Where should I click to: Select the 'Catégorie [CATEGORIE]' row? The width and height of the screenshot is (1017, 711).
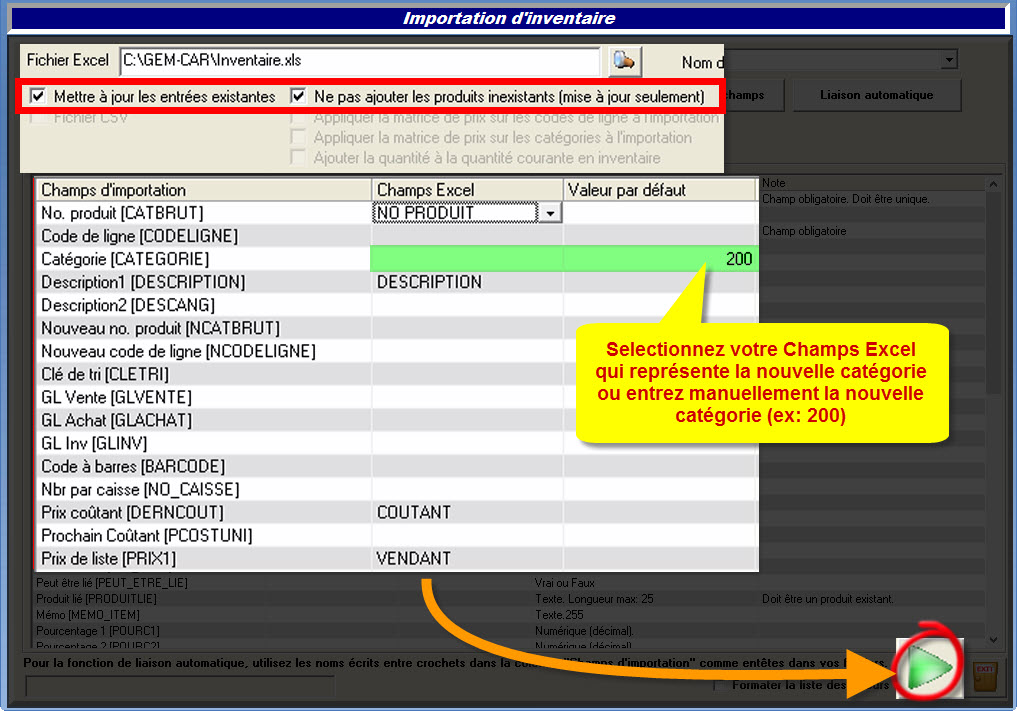pyautogui.click(x=203, y=259)
